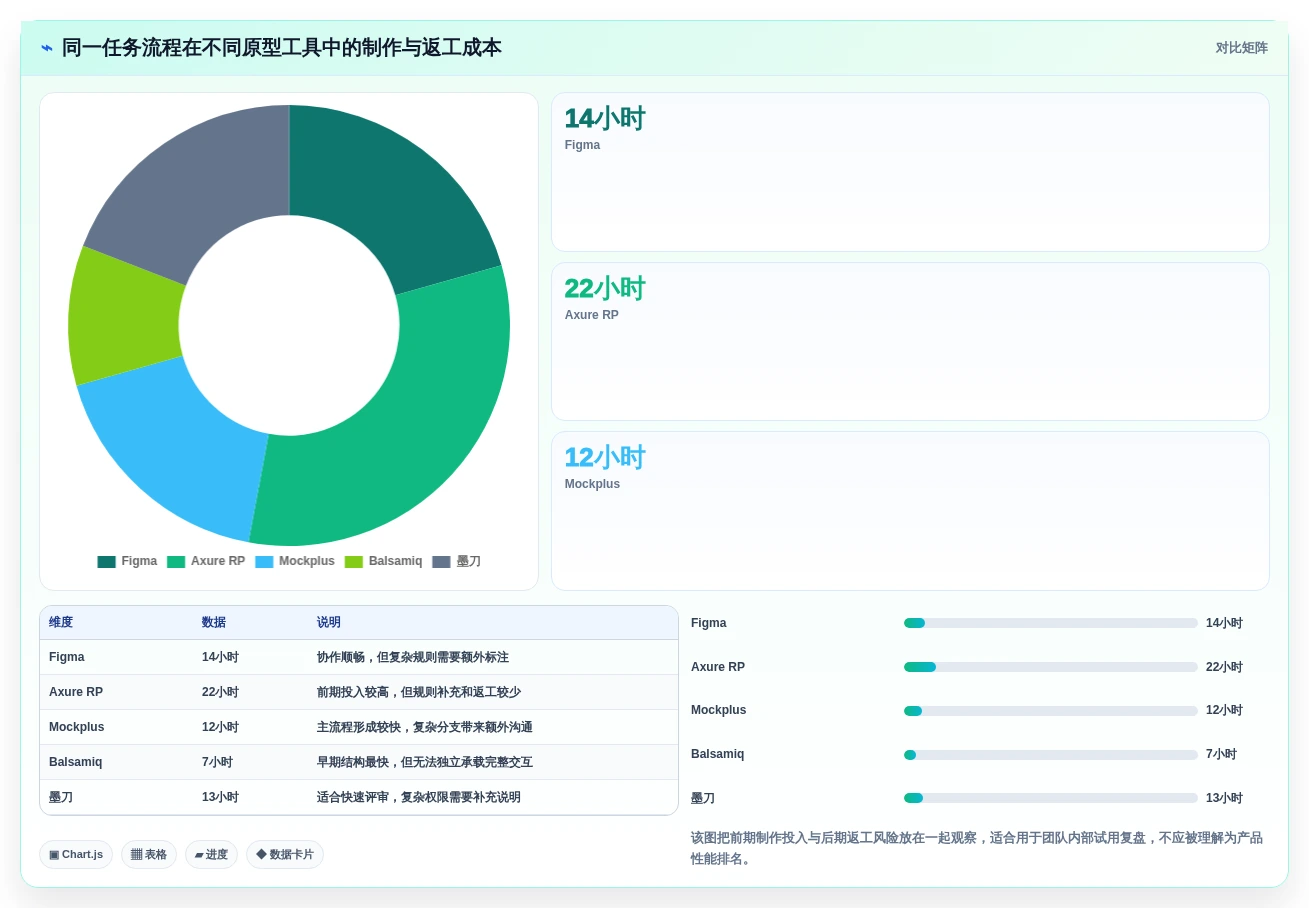Toggle the Figma legend swatch
The height and width of the screenshot is (908, 1309).
(x=106, y=562)
